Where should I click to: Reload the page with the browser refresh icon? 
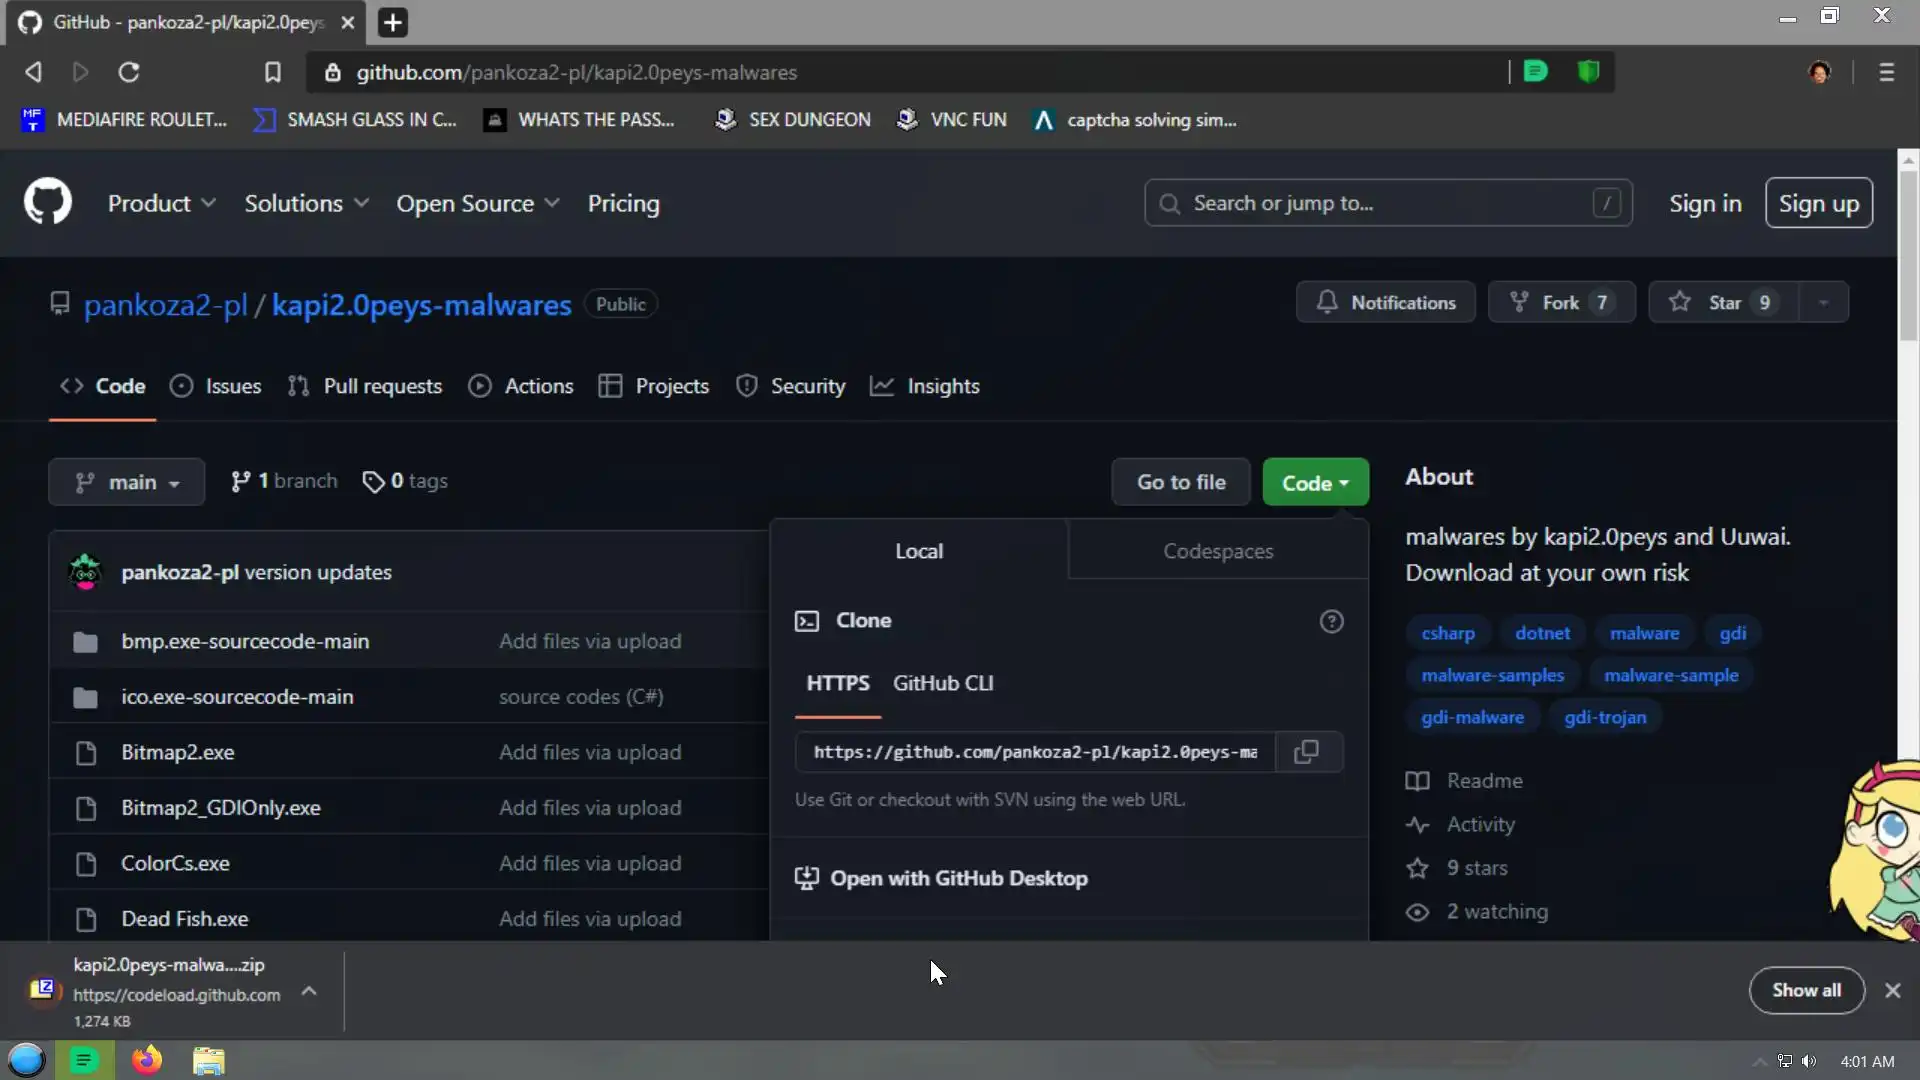pos(129,72)
